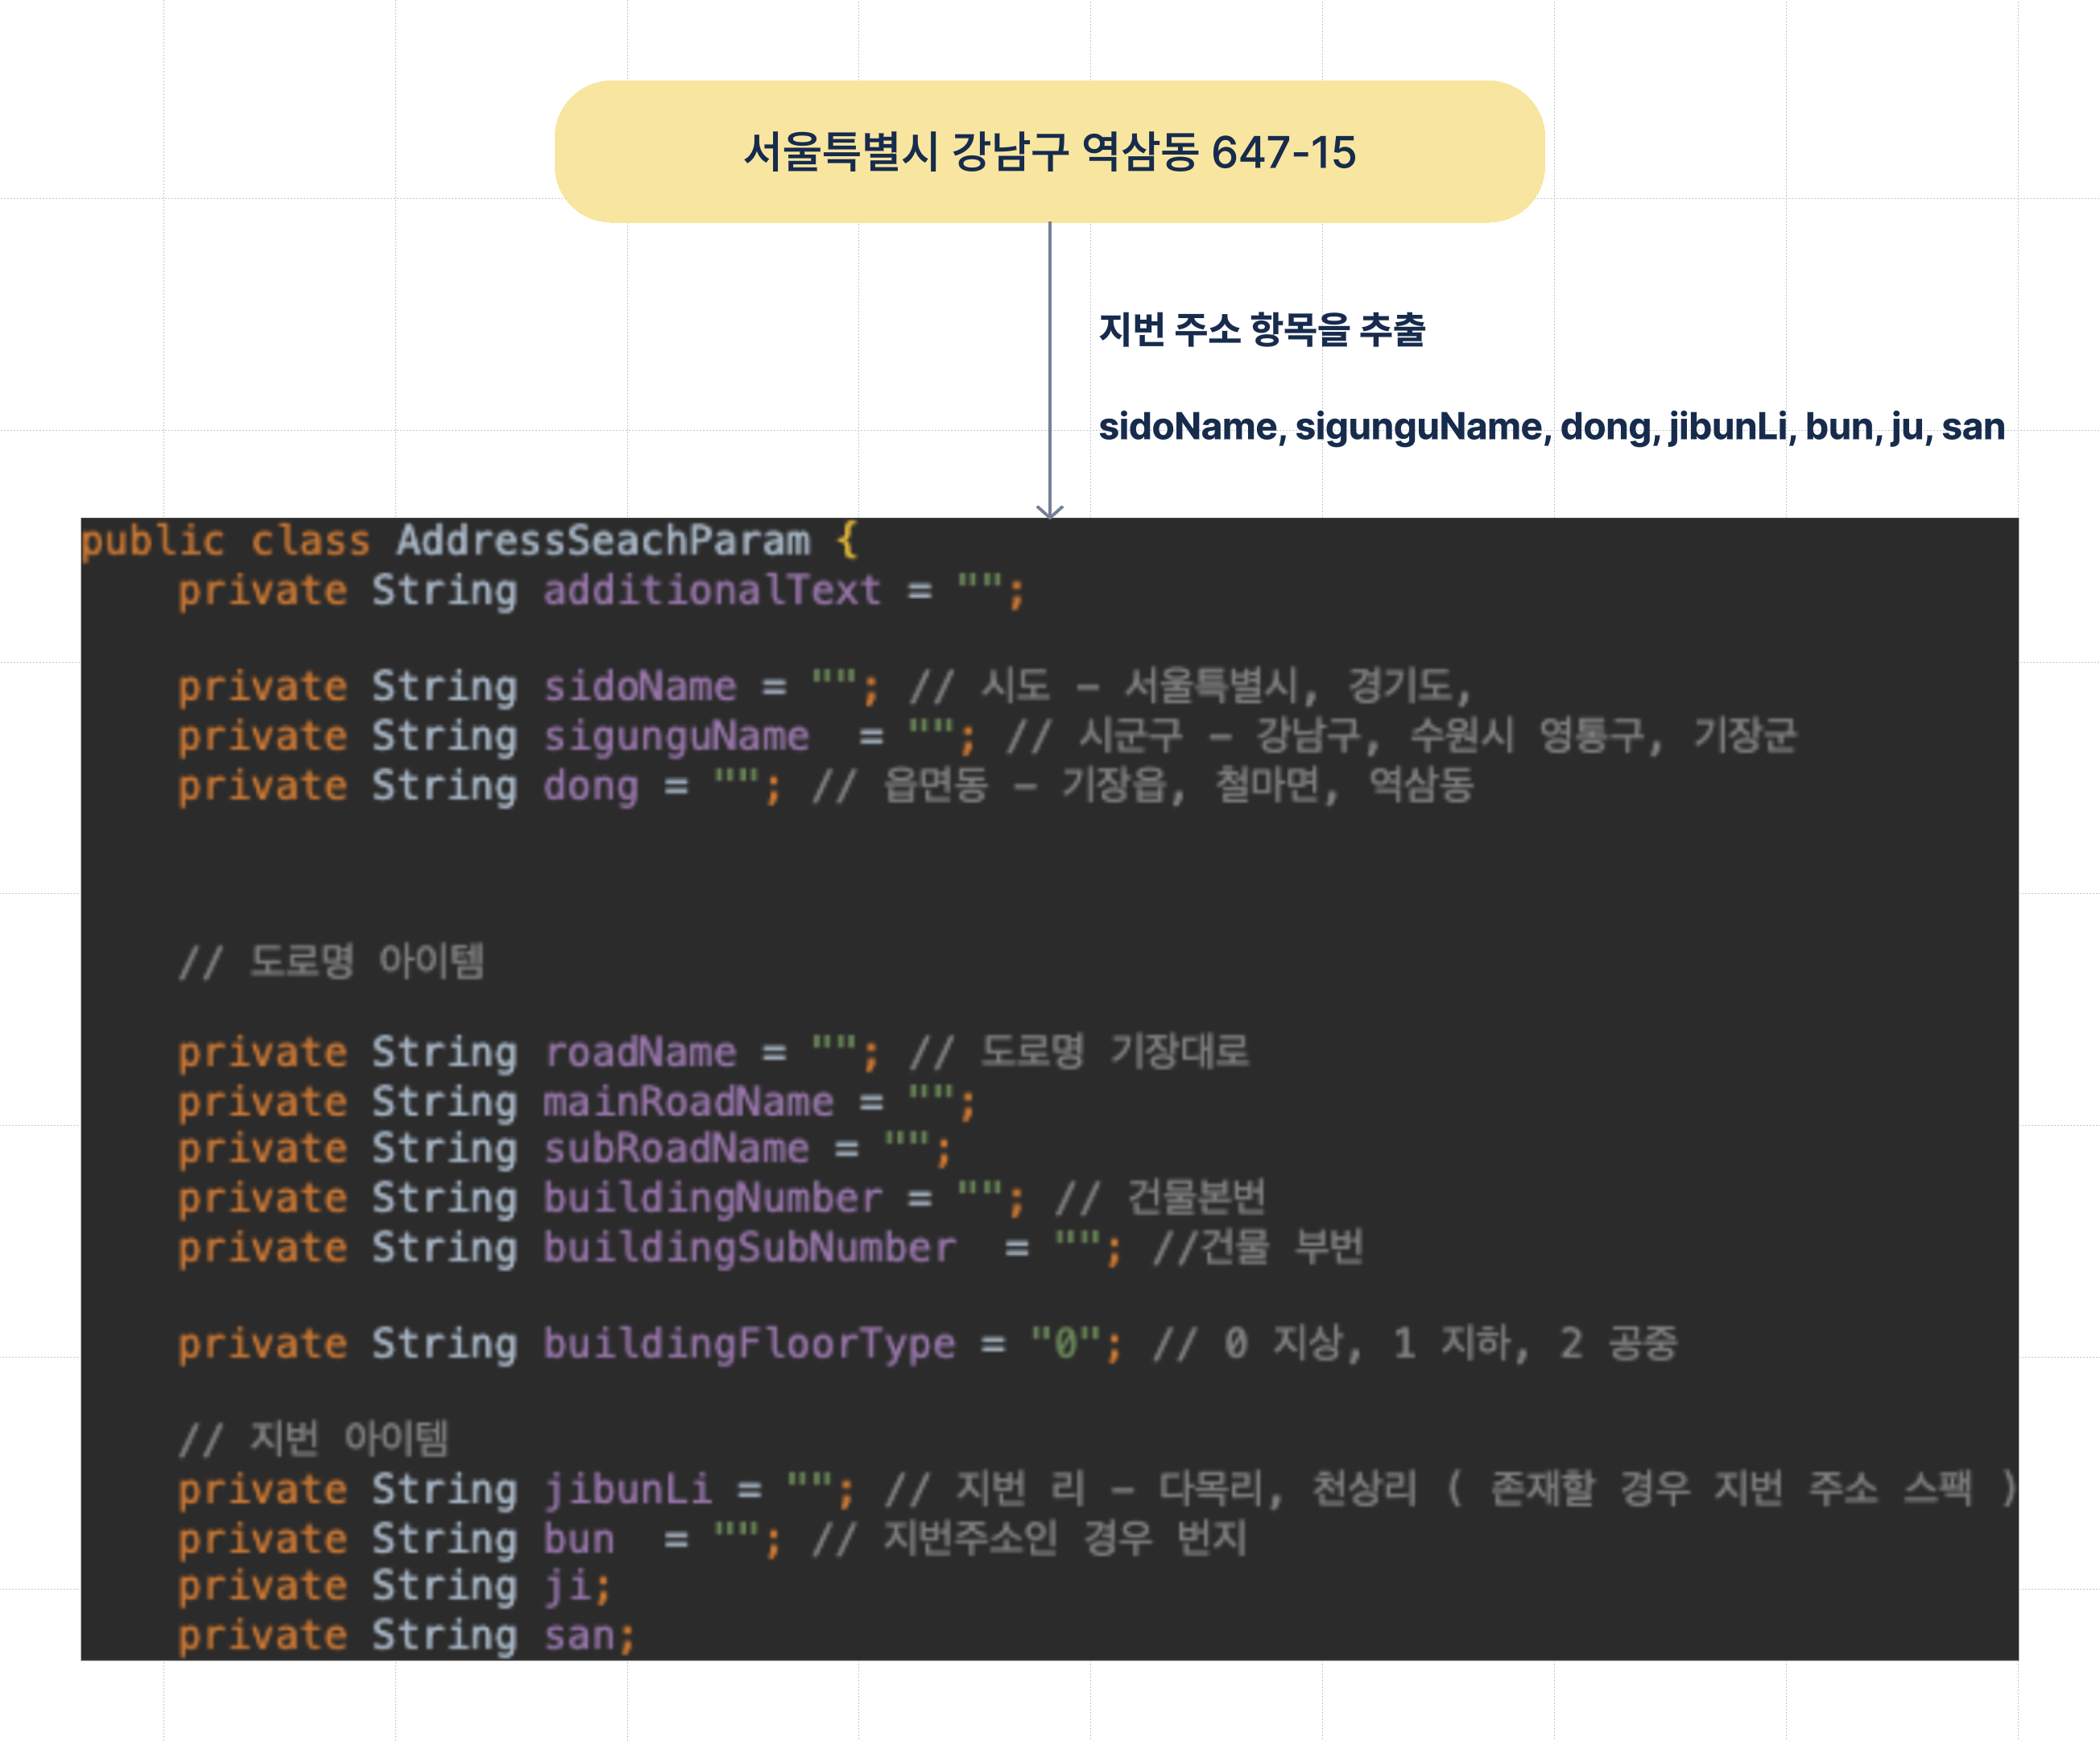Click the 'roadName' declaration line
This screenshot has height=1741, width=2100.
pyautogui.click(x=713, y=1052)
